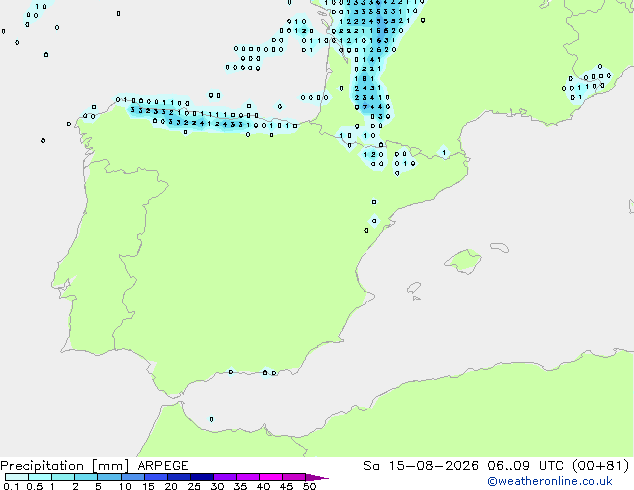Click the '25' legend scale label

pyautogui.click(x=194, y=486)
